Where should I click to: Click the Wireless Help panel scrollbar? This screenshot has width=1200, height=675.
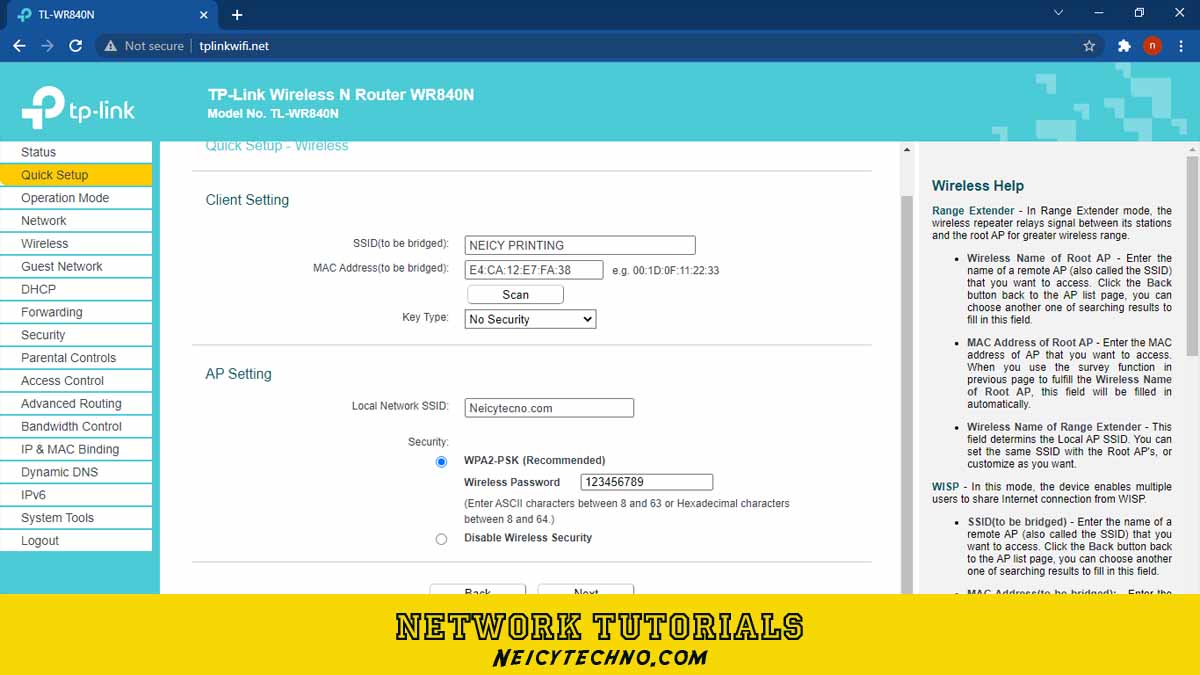[1192, 255]
